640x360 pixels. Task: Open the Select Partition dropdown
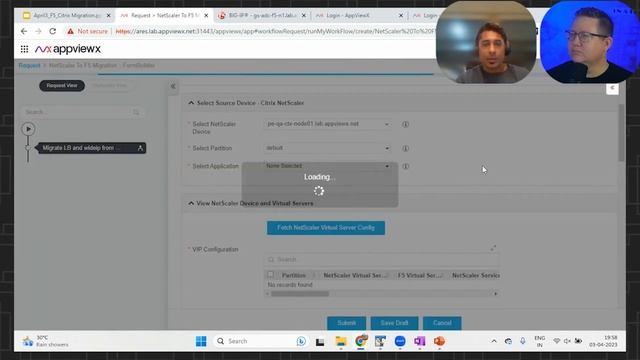tap(328, 148)
